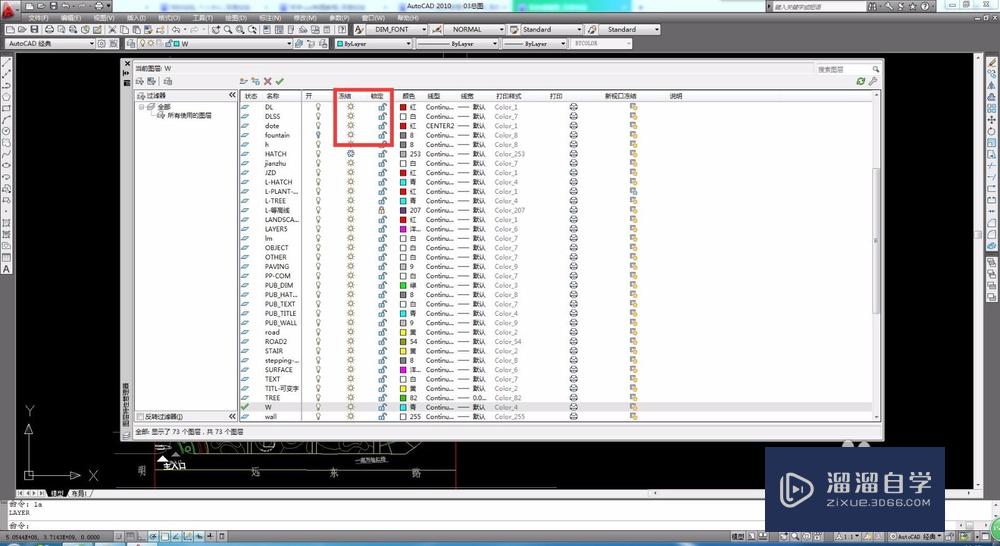Click the layer states manager icon
Image resolution: width=1000 pixels, height=546 pixels.
pos(168,81)
